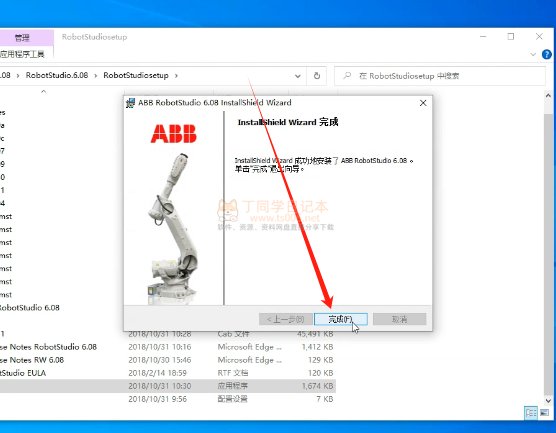Close the InstallShield Wizard dialog
This screenshot has width=556, height=433.
pos(423,103)
